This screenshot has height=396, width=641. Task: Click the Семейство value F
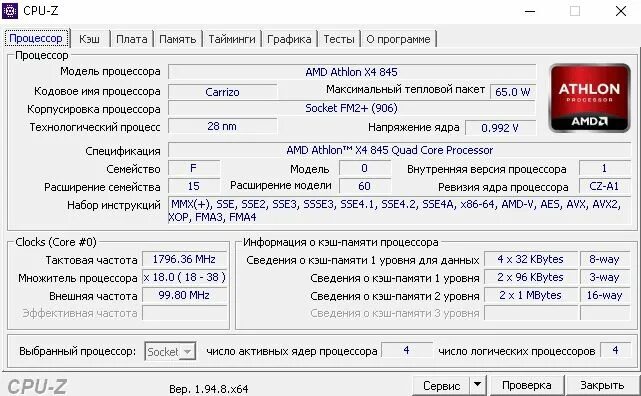pos(194,168)
